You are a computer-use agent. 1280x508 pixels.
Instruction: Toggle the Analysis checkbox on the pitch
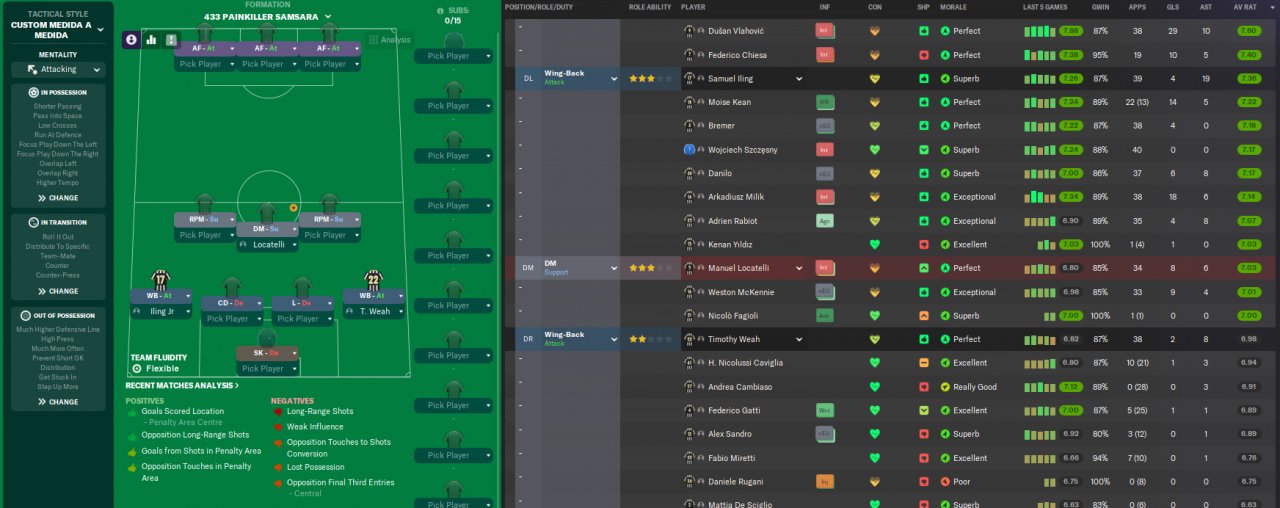click(374, 40)
